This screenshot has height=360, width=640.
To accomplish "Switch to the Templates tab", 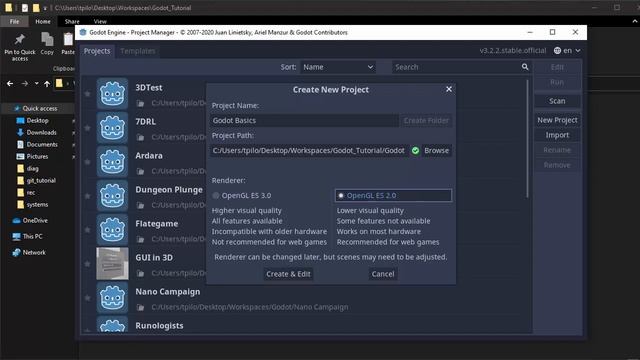I will (138, 51).
